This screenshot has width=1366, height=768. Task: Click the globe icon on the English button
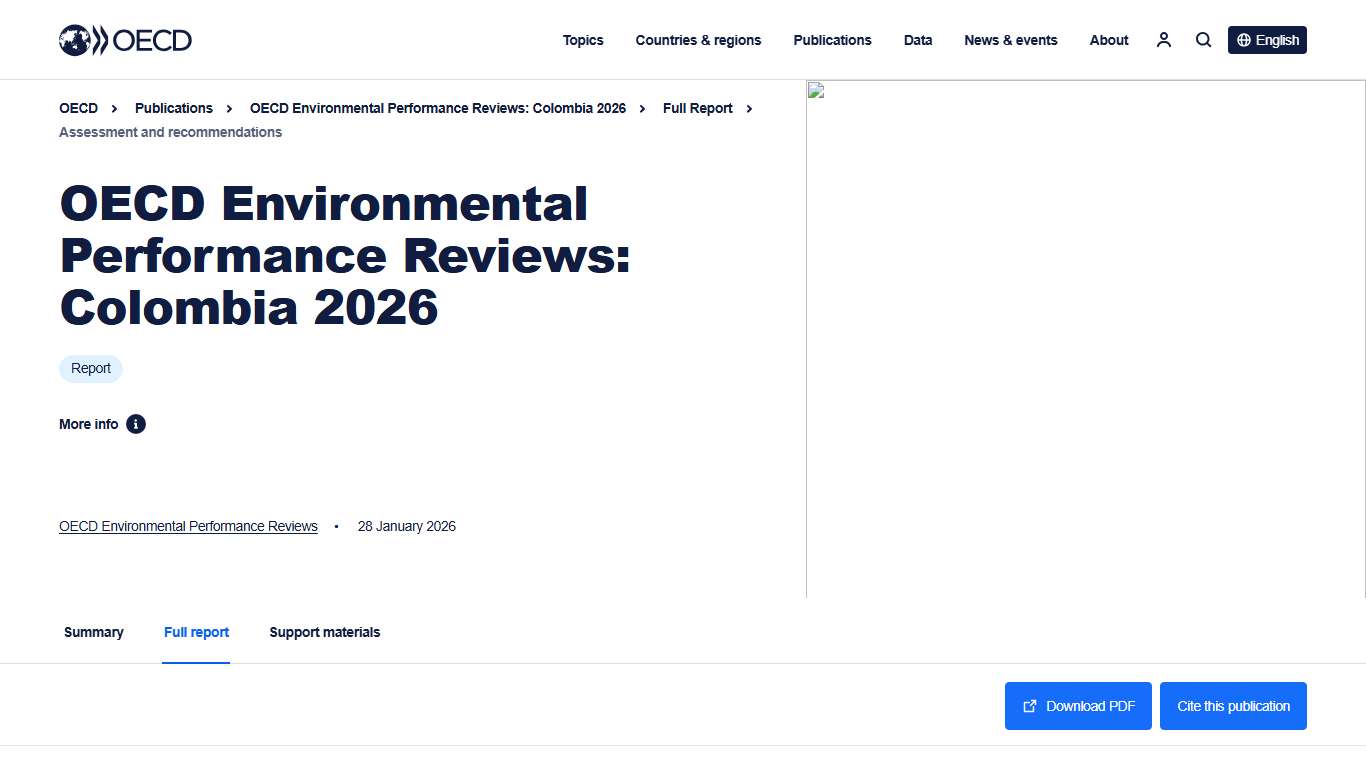[1243, 39]
